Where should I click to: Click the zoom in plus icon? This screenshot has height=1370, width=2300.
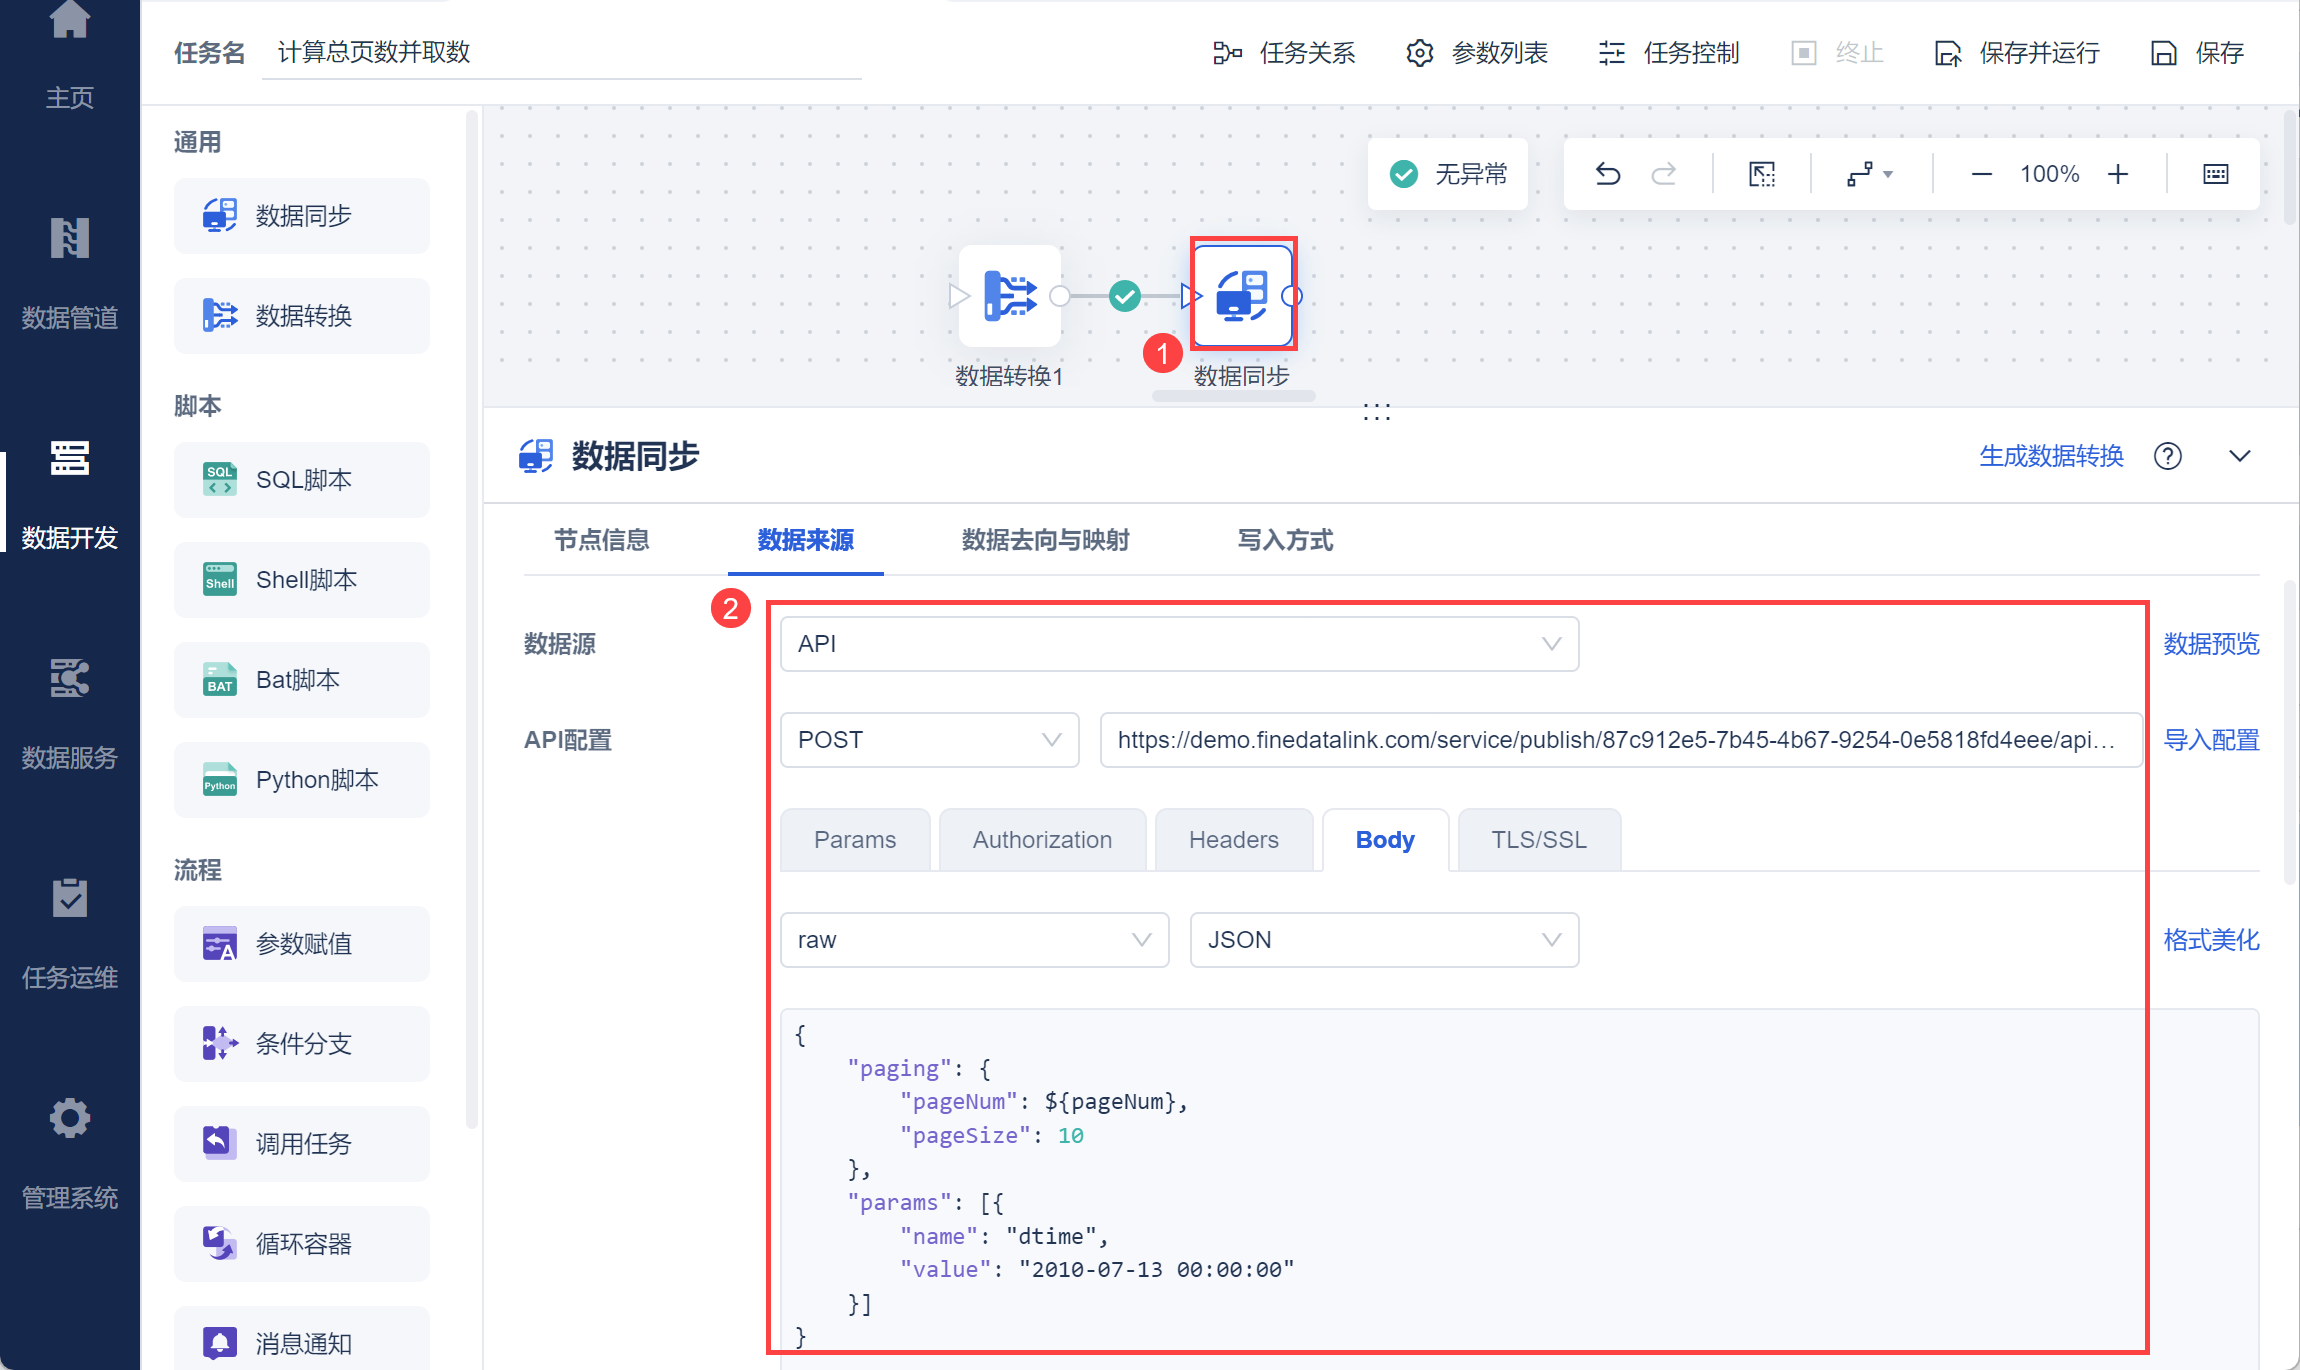2118,174
